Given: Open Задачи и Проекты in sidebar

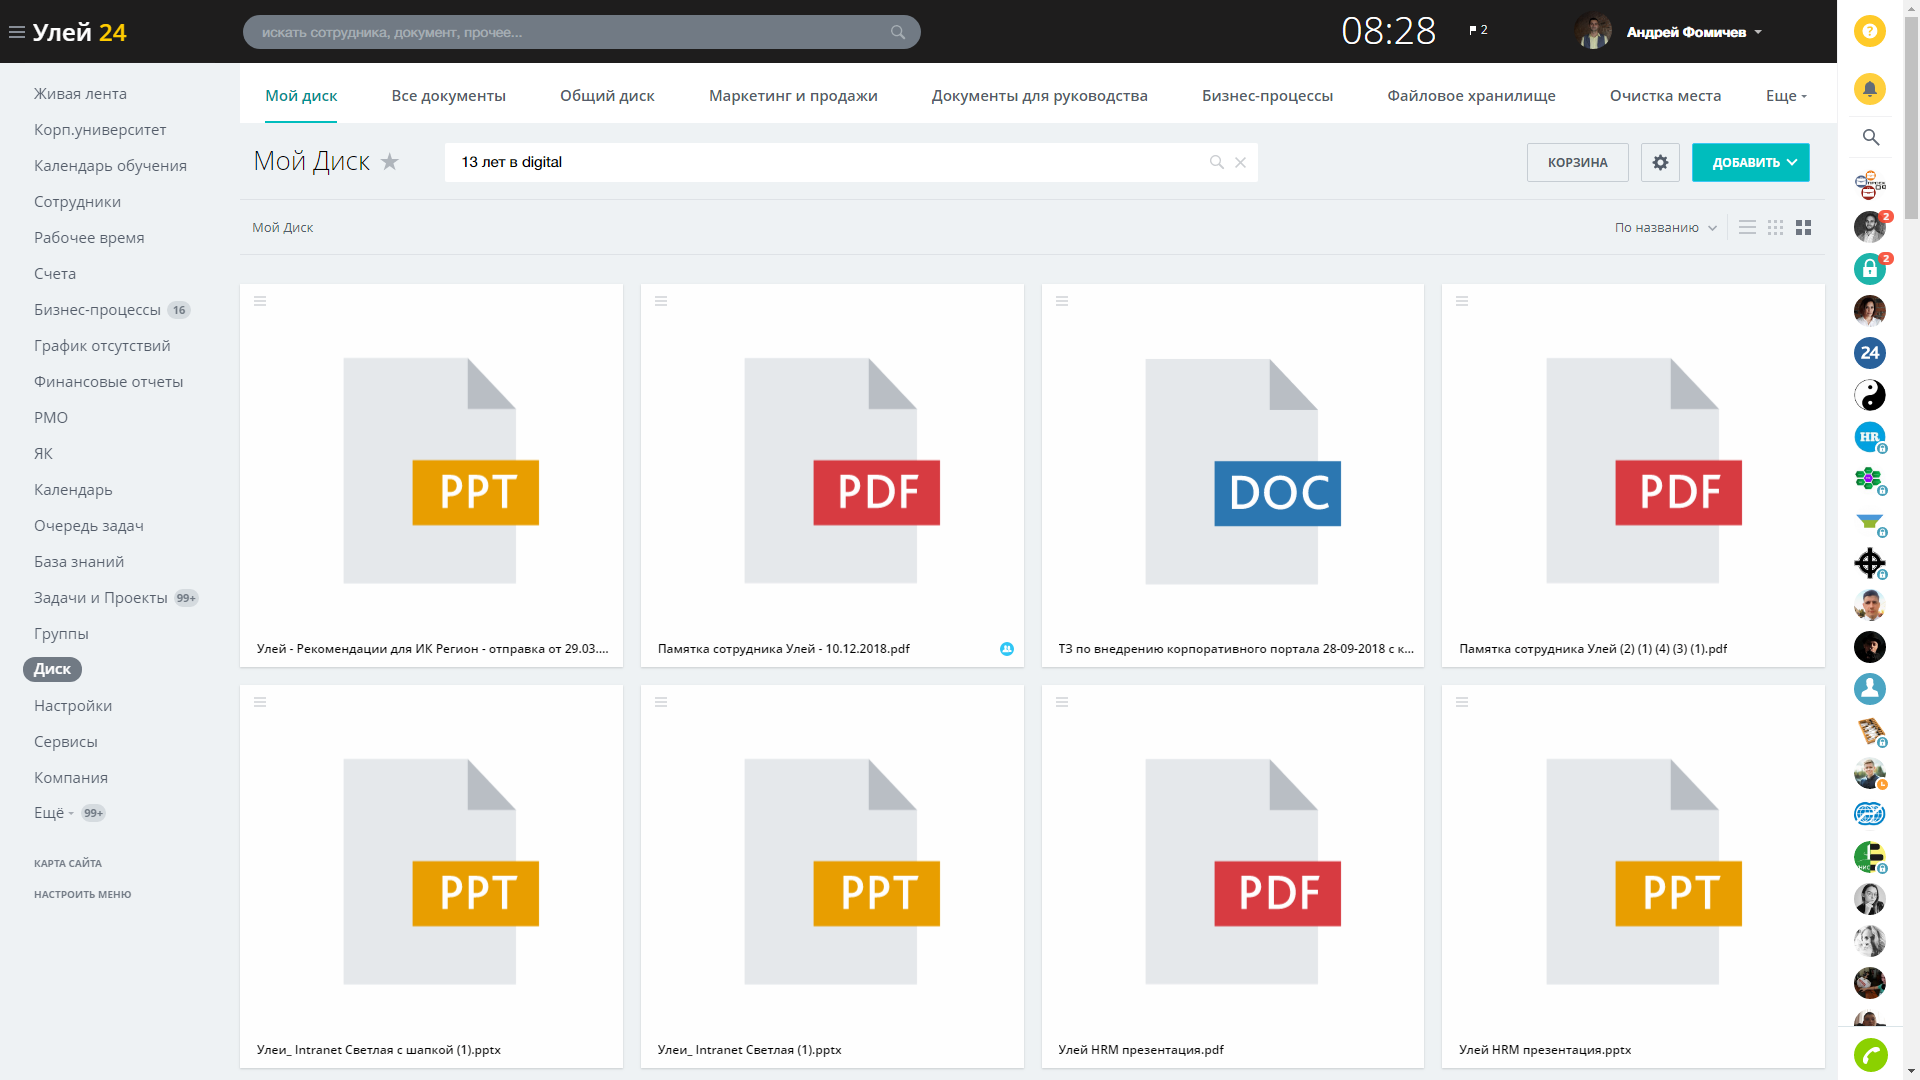Looking at the screenshot, I should 100,598.
